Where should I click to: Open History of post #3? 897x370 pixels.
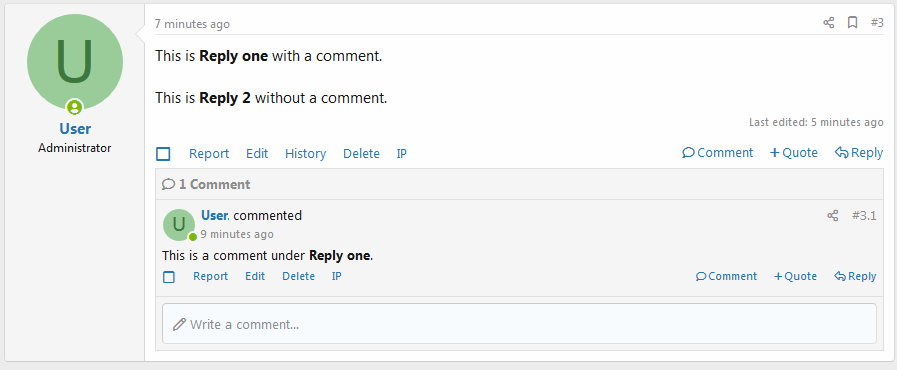pyautogui.click(x=305, y=154)
